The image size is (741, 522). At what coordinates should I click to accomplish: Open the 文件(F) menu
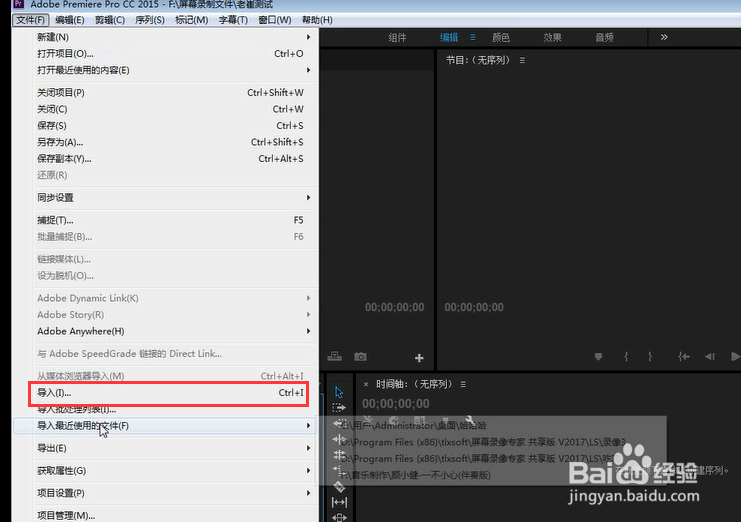click(x=30, y=20)
